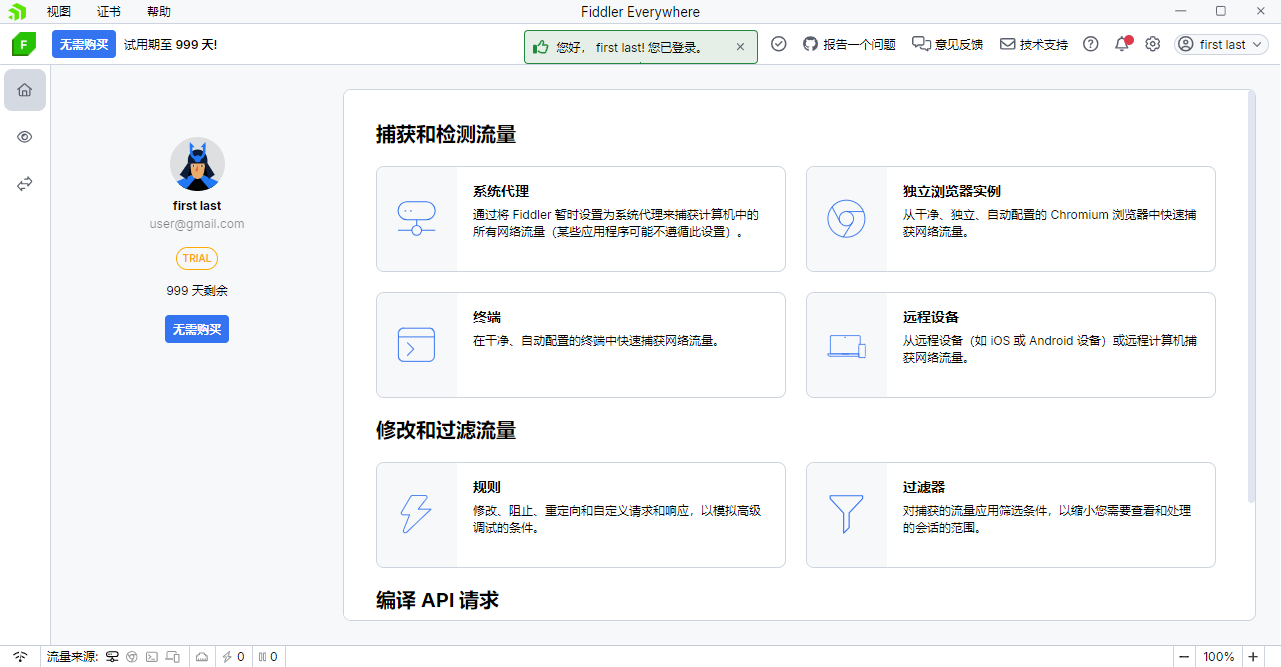Click the 技术支持 link
This screenshot has height=667, width=1281.
point(1044,45)
